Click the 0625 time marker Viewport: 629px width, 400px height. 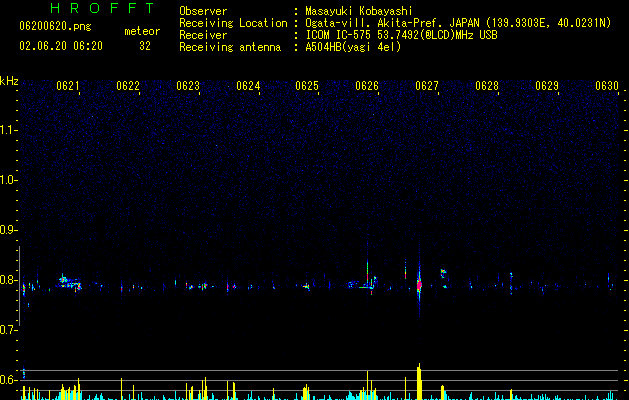[307, 86]
